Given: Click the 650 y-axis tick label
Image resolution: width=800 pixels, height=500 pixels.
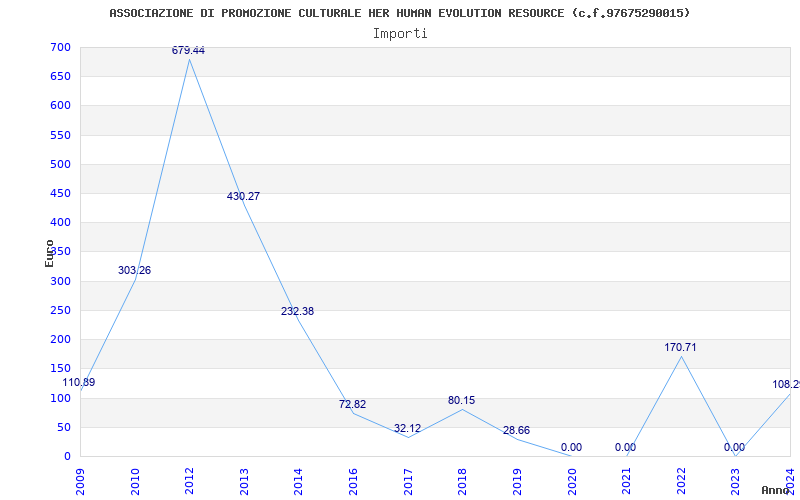Looking at the screenshot, I should (x=60, y=77).
